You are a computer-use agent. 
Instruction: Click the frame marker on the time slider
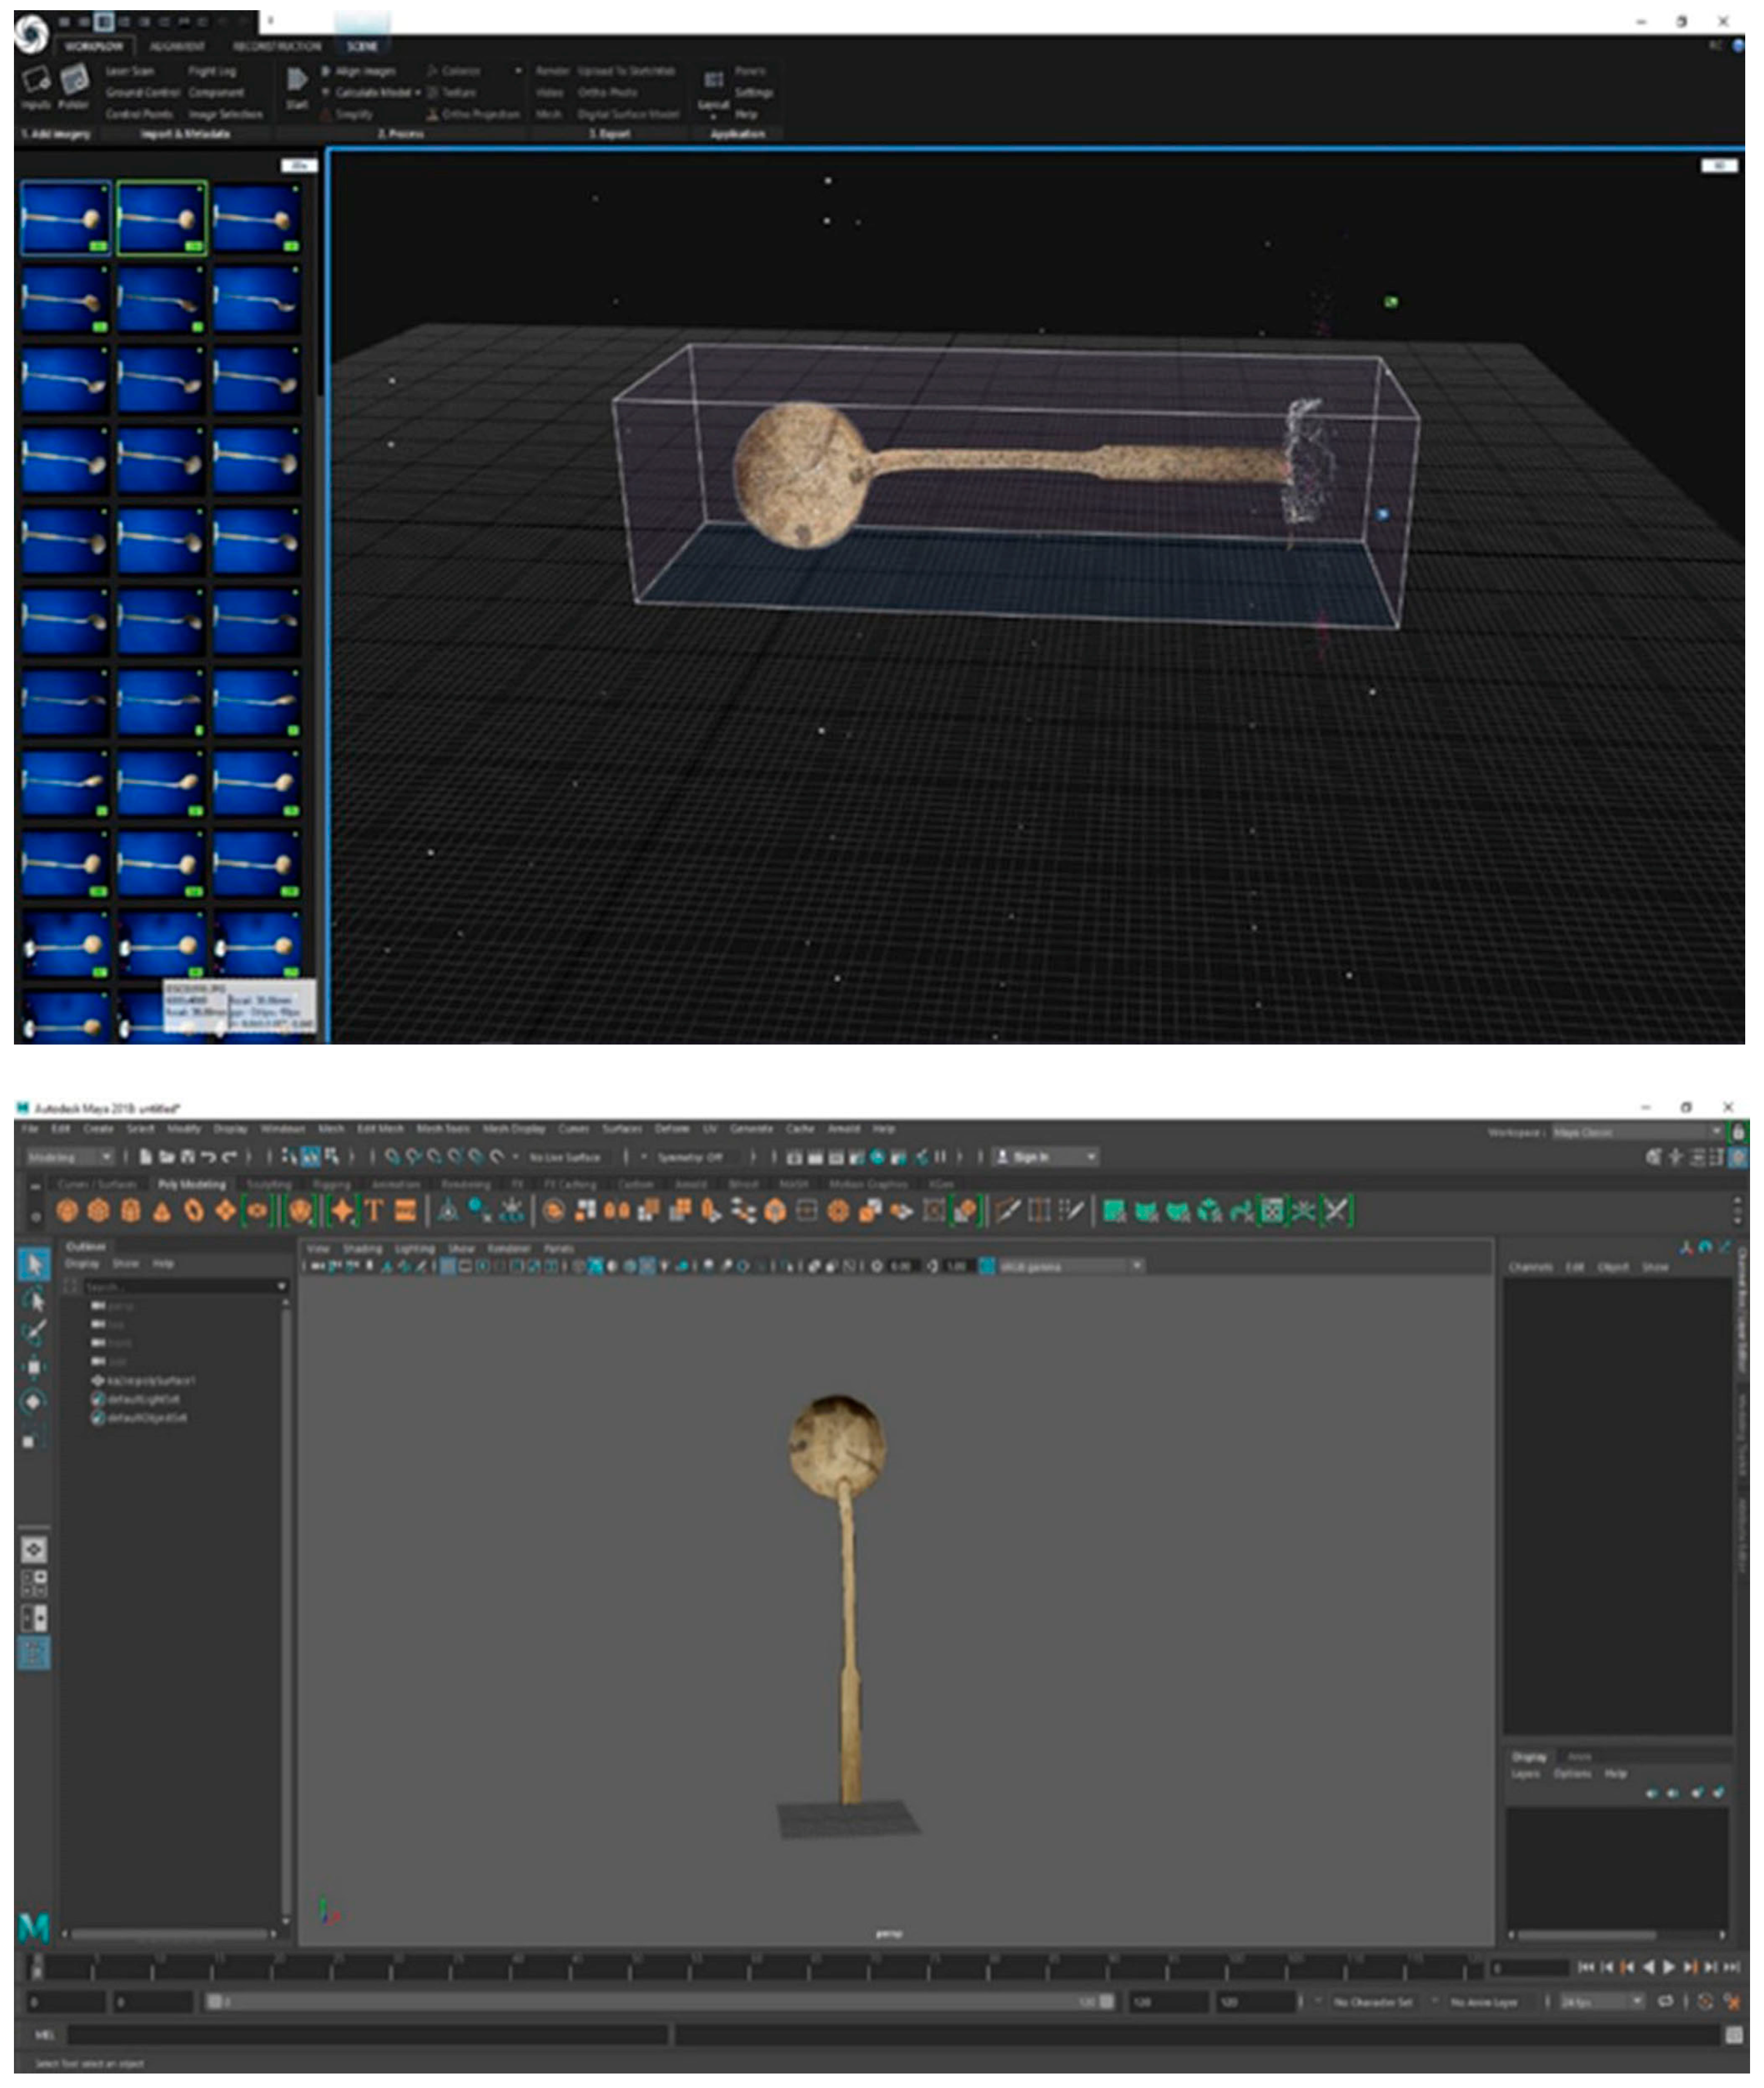(38, 1967)
